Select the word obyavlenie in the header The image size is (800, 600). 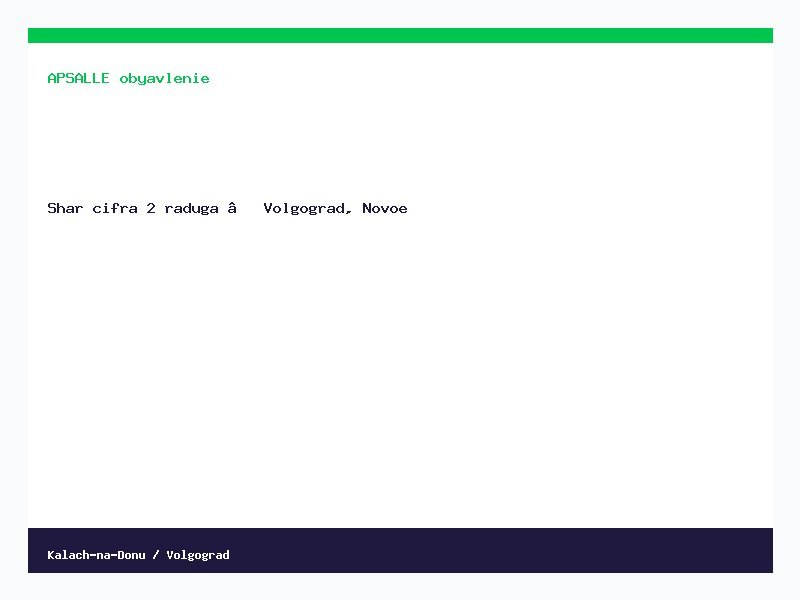[164, 79]
